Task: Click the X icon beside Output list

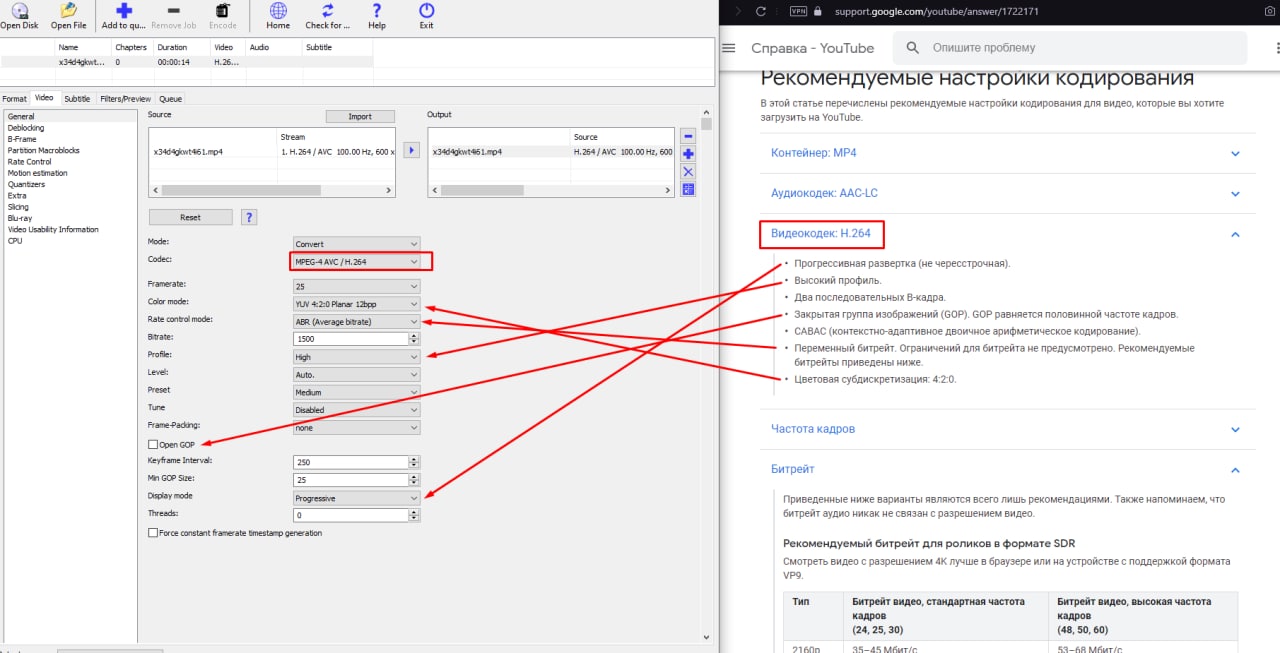Action: click(688, 172)
